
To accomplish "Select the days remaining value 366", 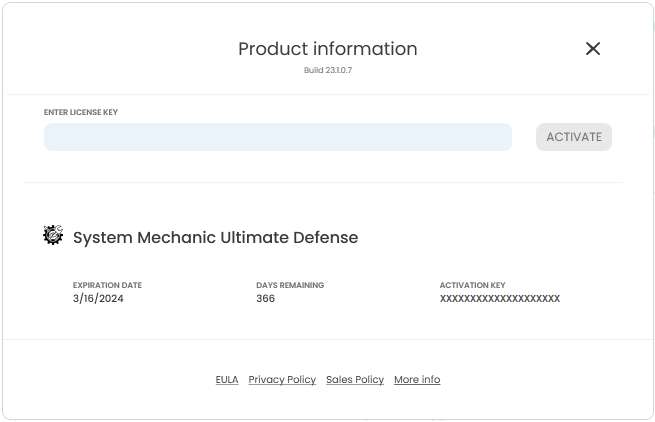I will pyautogui.click(x=266, y=298).
